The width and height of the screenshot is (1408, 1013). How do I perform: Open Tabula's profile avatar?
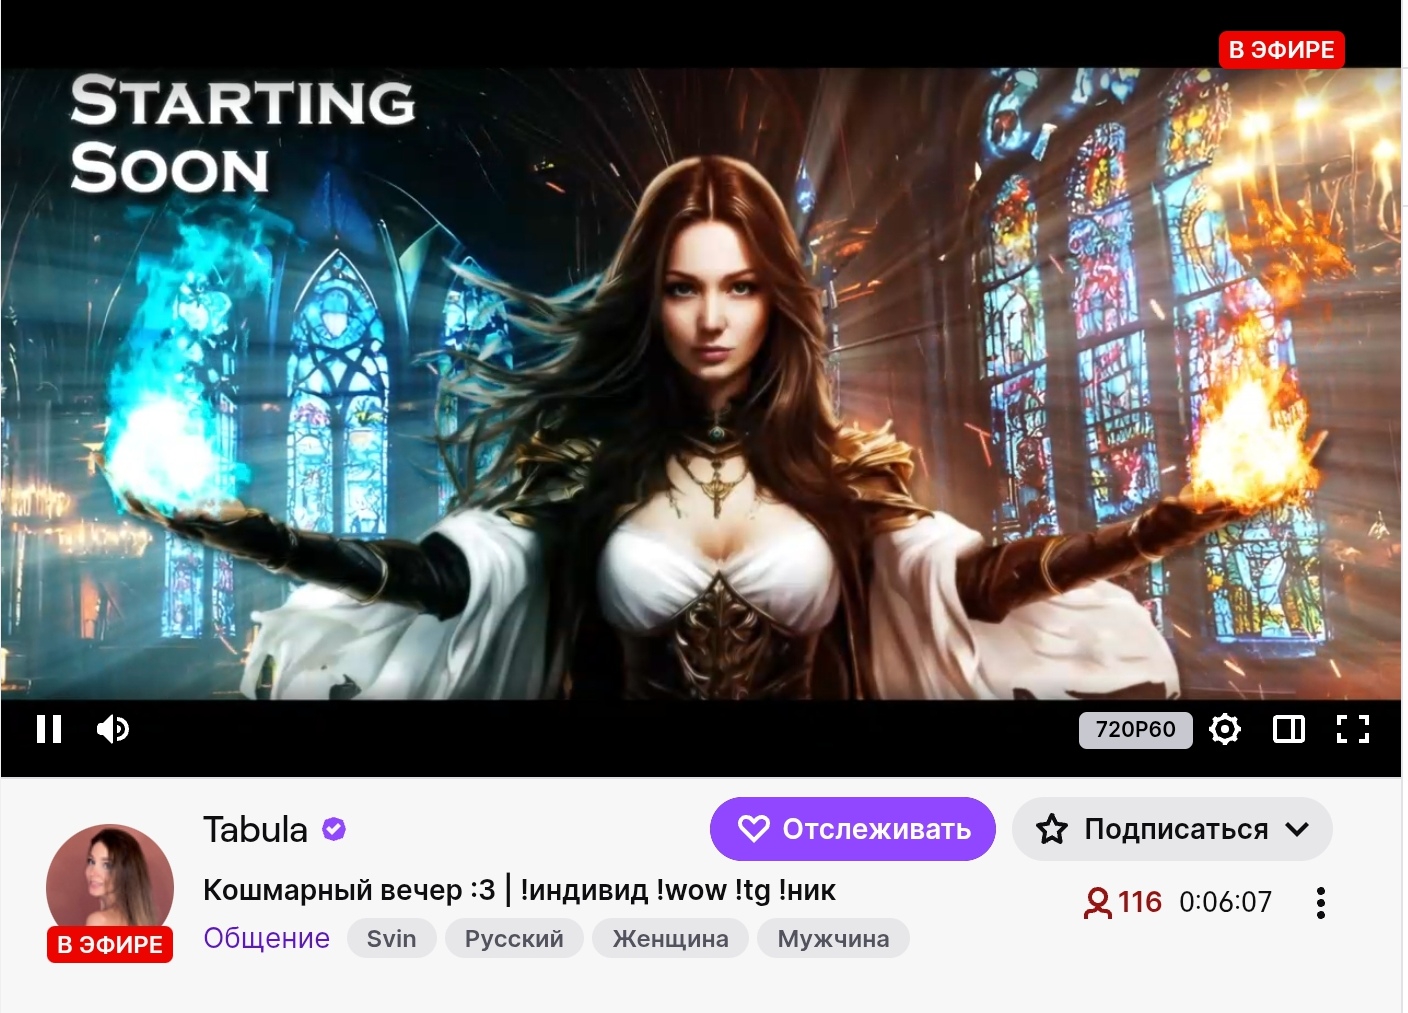(x=110, y=886)
